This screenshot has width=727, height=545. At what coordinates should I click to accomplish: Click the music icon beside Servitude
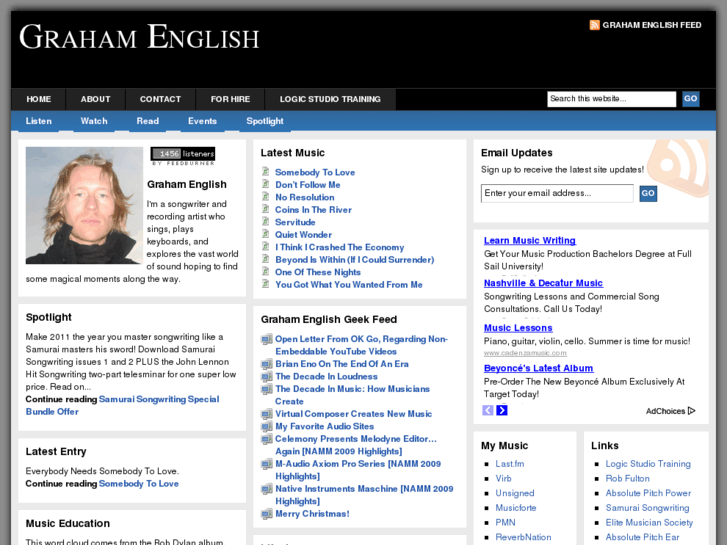pyautogui.click(x=266, y=222)
